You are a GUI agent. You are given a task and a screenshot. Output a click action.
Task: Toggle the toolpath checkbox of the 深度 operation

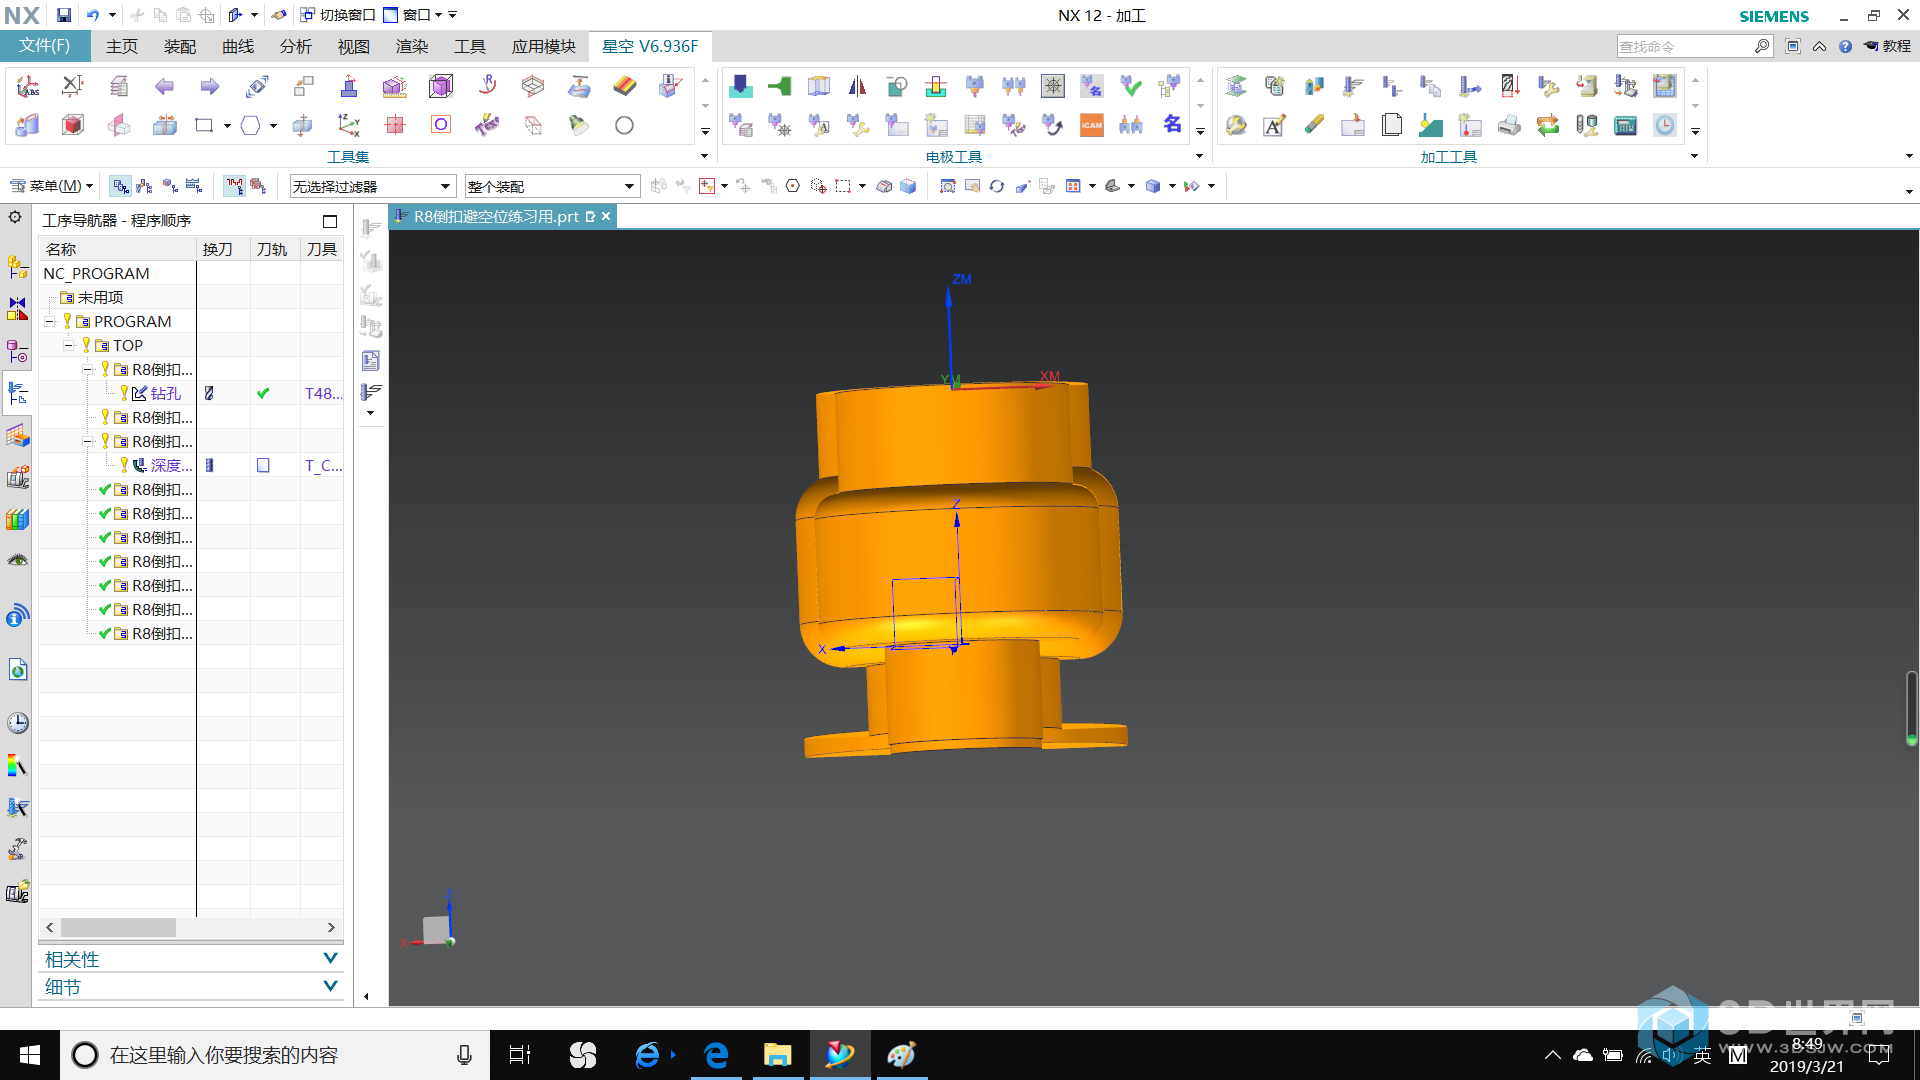pos(263,465)
